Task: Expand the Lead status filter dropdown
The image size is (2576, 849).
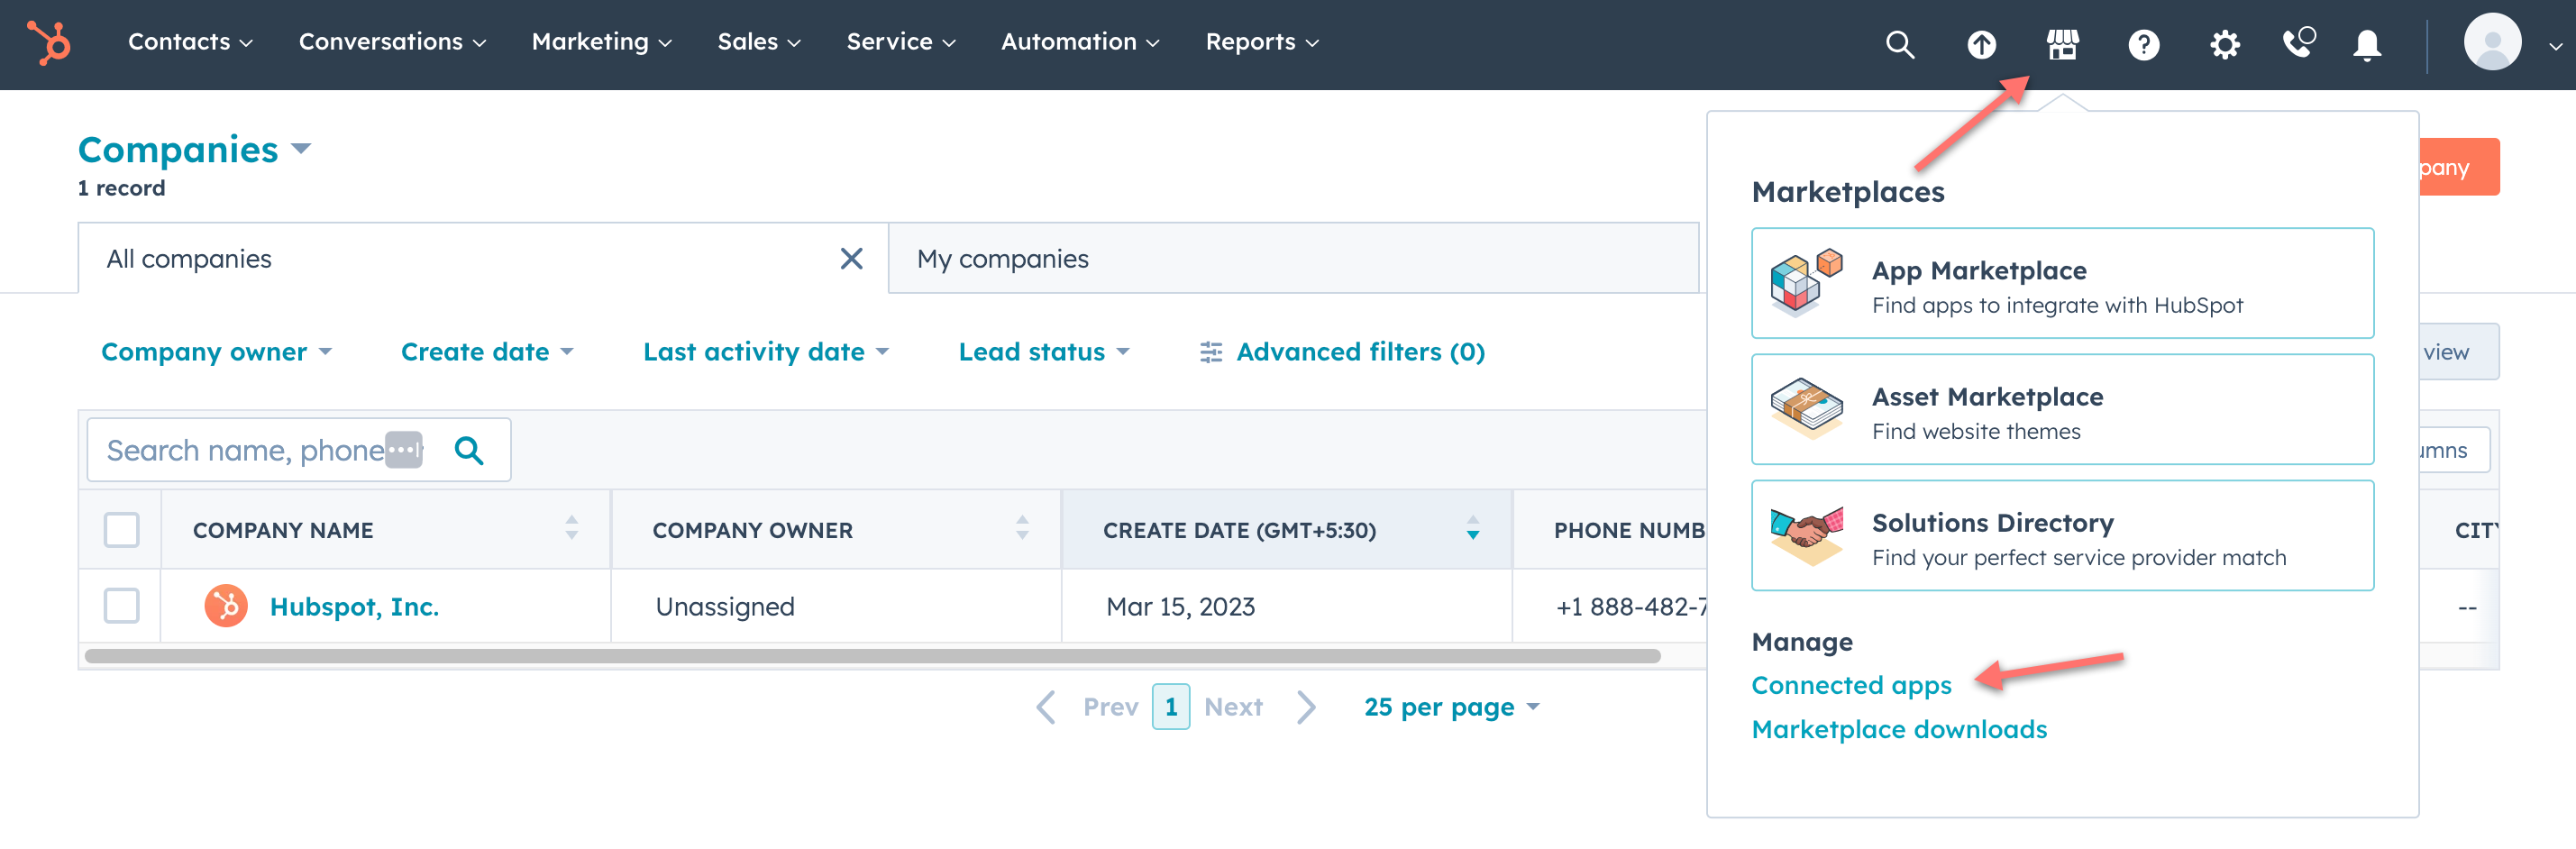Action: [x=1043, y=352]
